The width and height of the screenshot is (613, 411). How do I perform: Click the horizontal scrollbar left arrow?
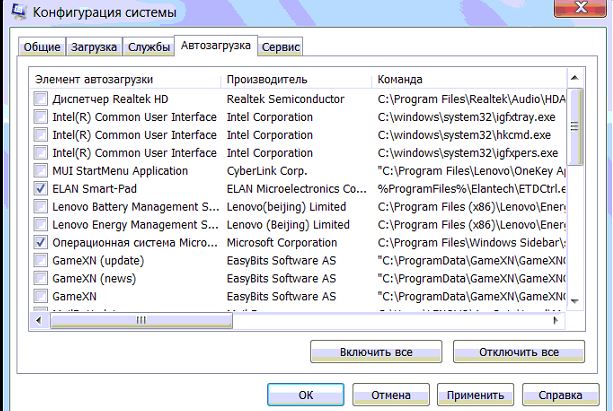[x=39, y=321]
